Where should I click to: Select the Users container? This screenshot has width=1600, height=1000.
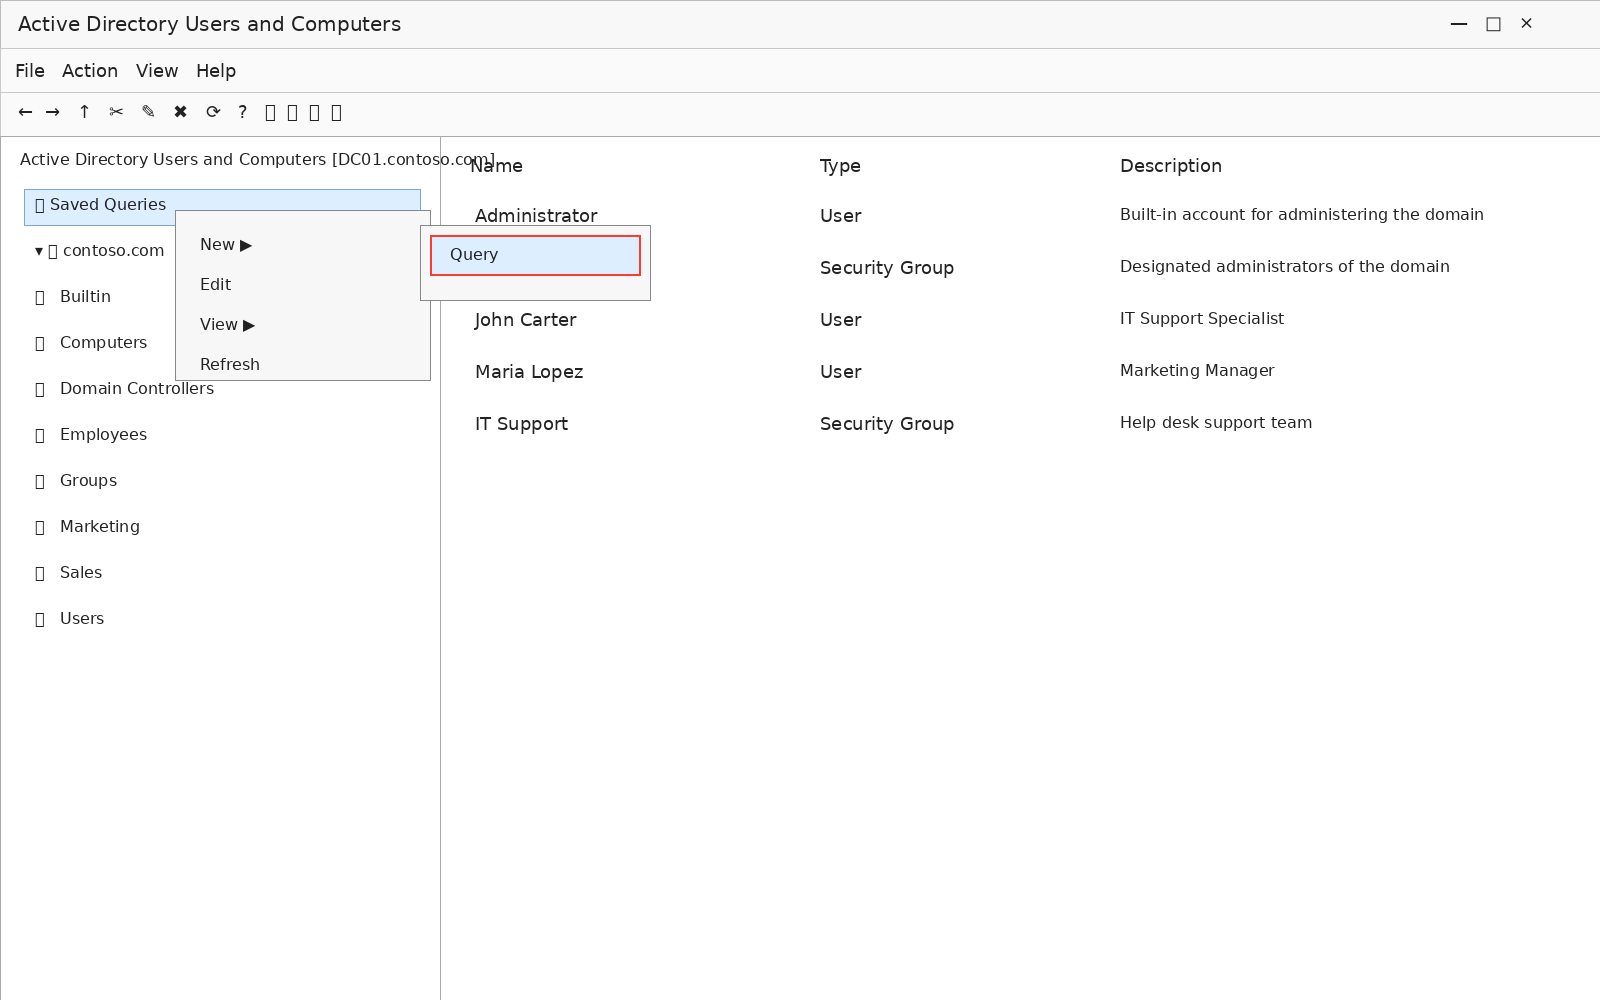point(82,619)
